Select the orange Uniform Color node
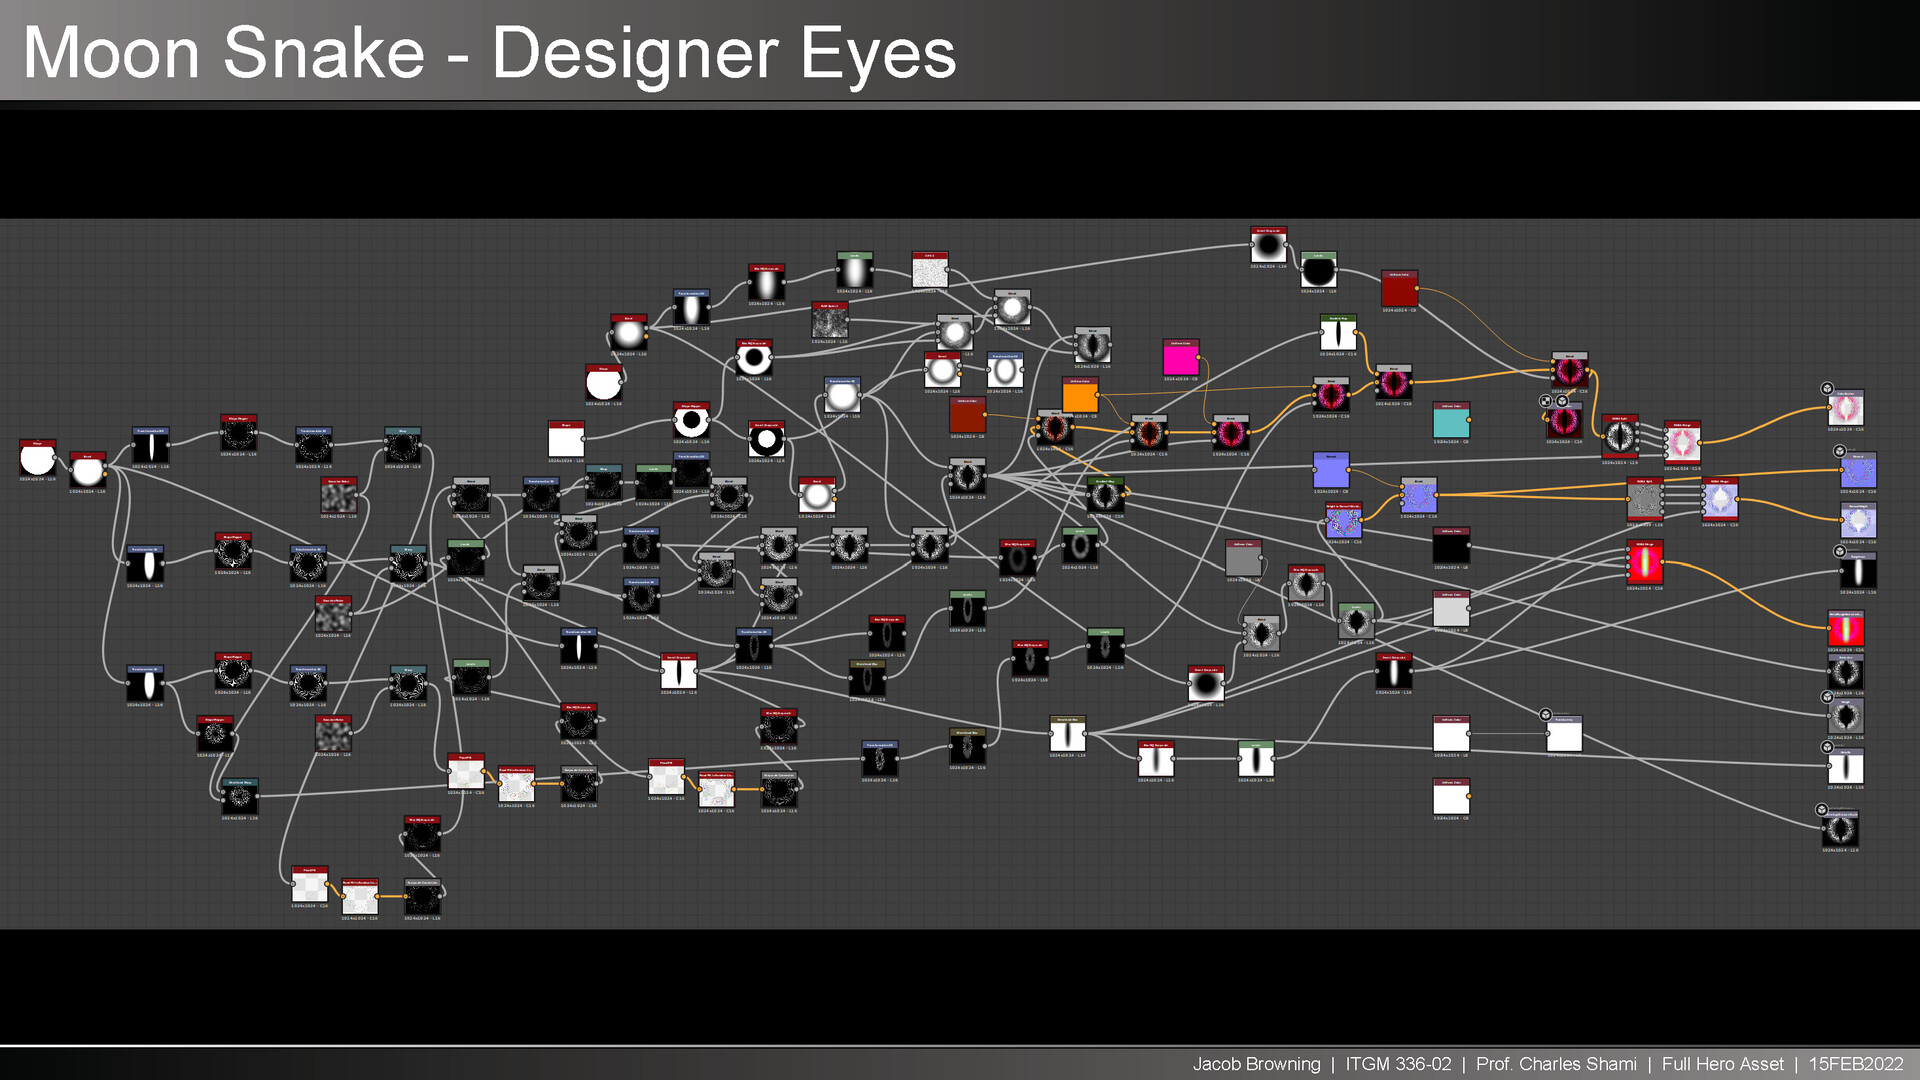 [x=1080, y=397]
